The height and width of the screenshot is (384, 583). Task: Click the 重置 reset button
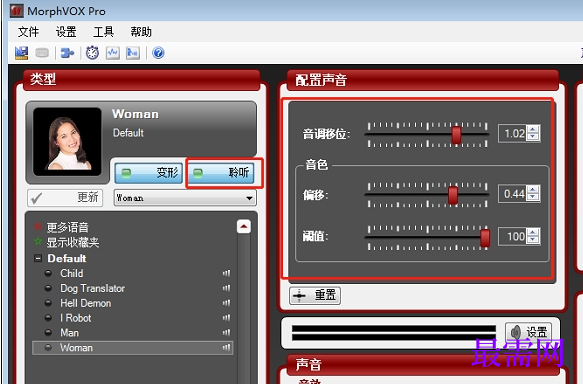(315, 296)
